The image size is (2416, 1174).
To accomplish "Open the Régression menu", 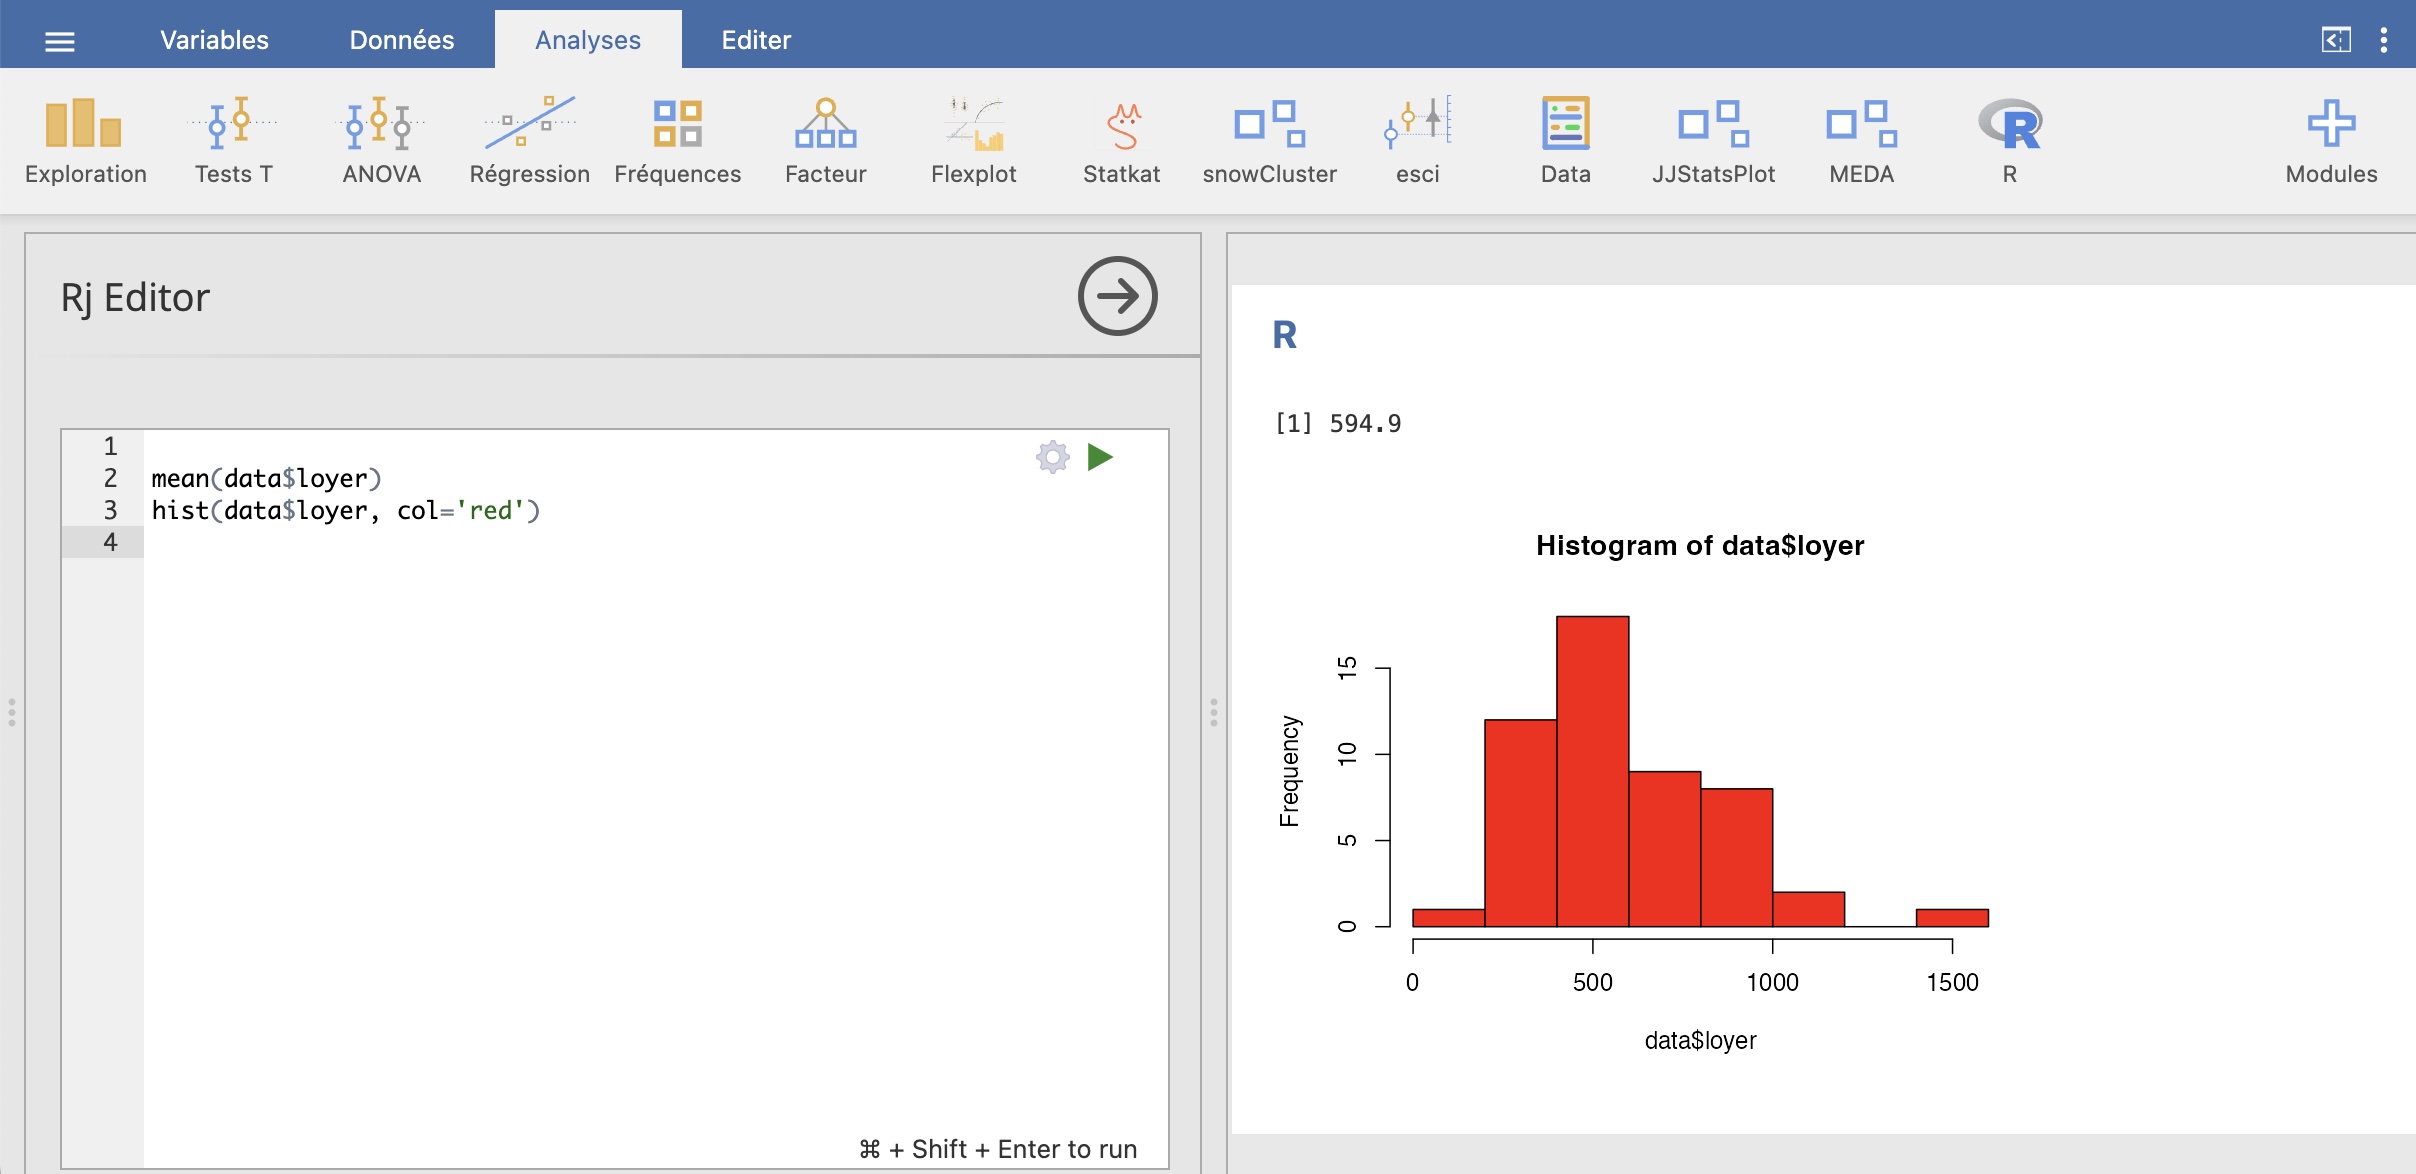I will pos(529,141).
